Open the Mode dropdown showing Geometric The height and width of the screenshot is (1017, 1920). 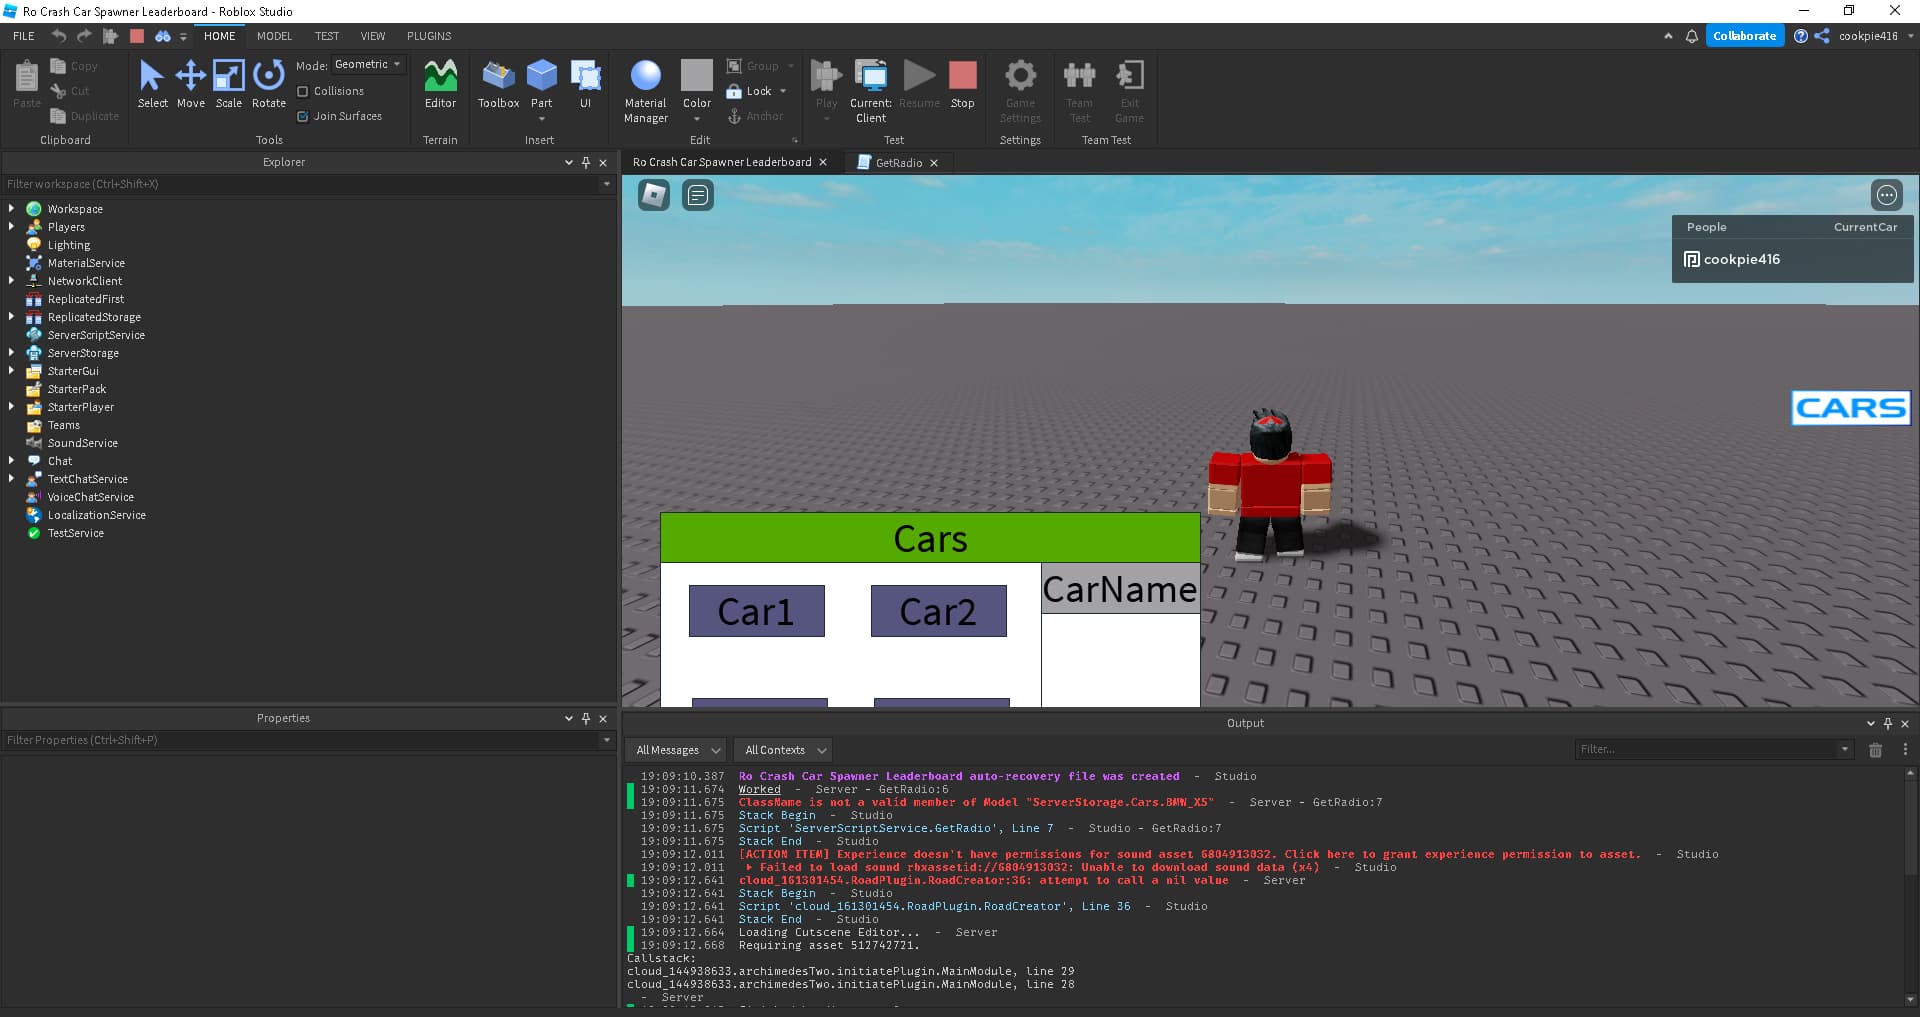pyautogui.click(x=367, y=64)
